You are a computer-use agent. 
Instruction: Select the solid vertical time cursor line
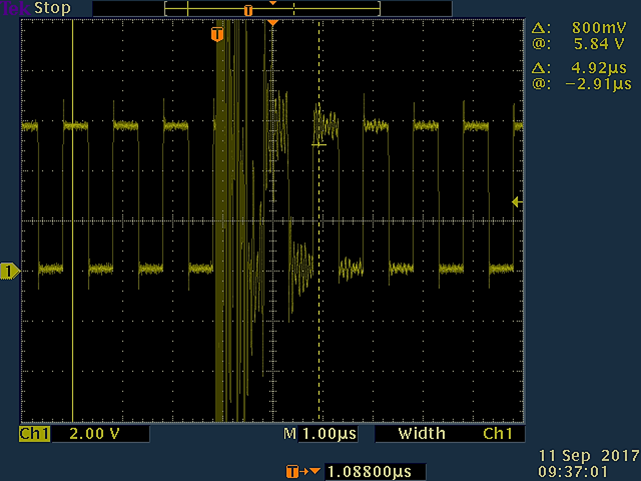pos(72,221)
